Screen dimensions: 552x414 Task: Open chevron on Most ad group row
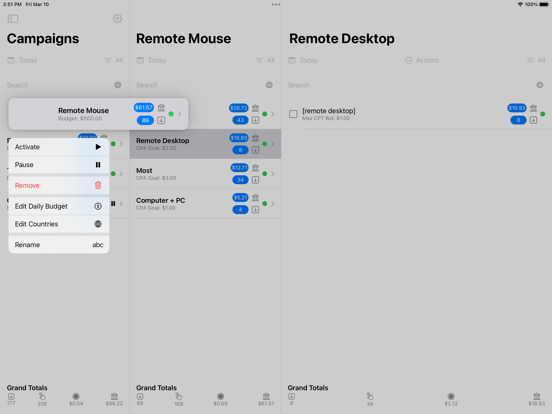273,174
